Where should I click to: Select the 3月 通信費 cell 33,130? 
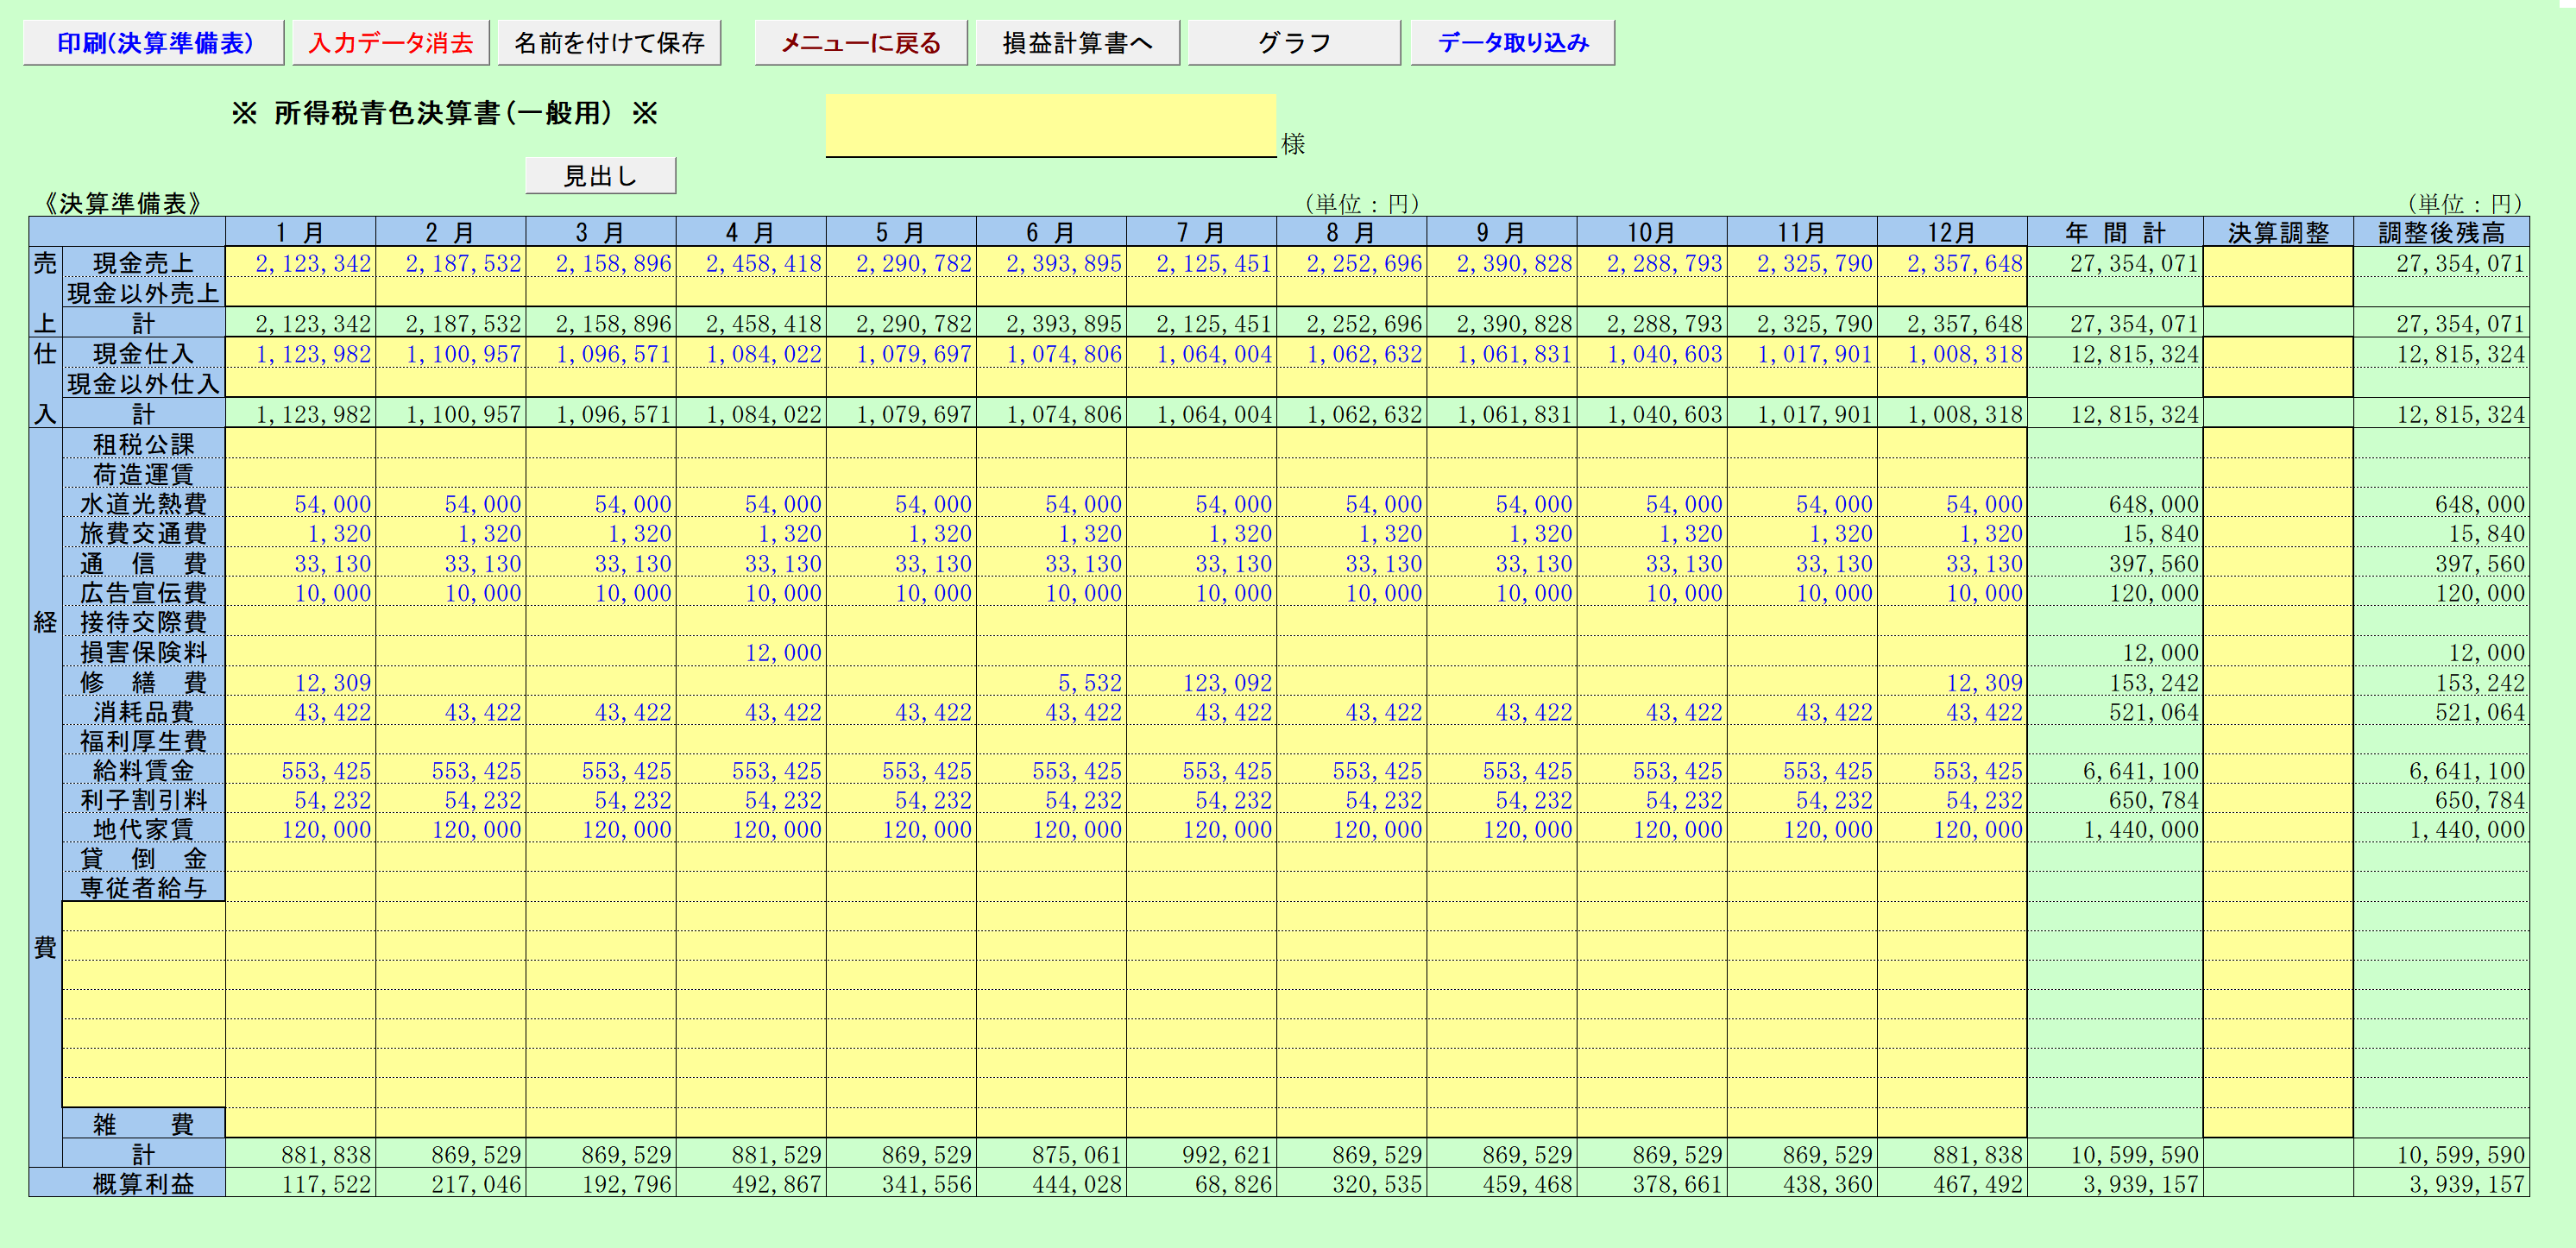pos(601,563)
